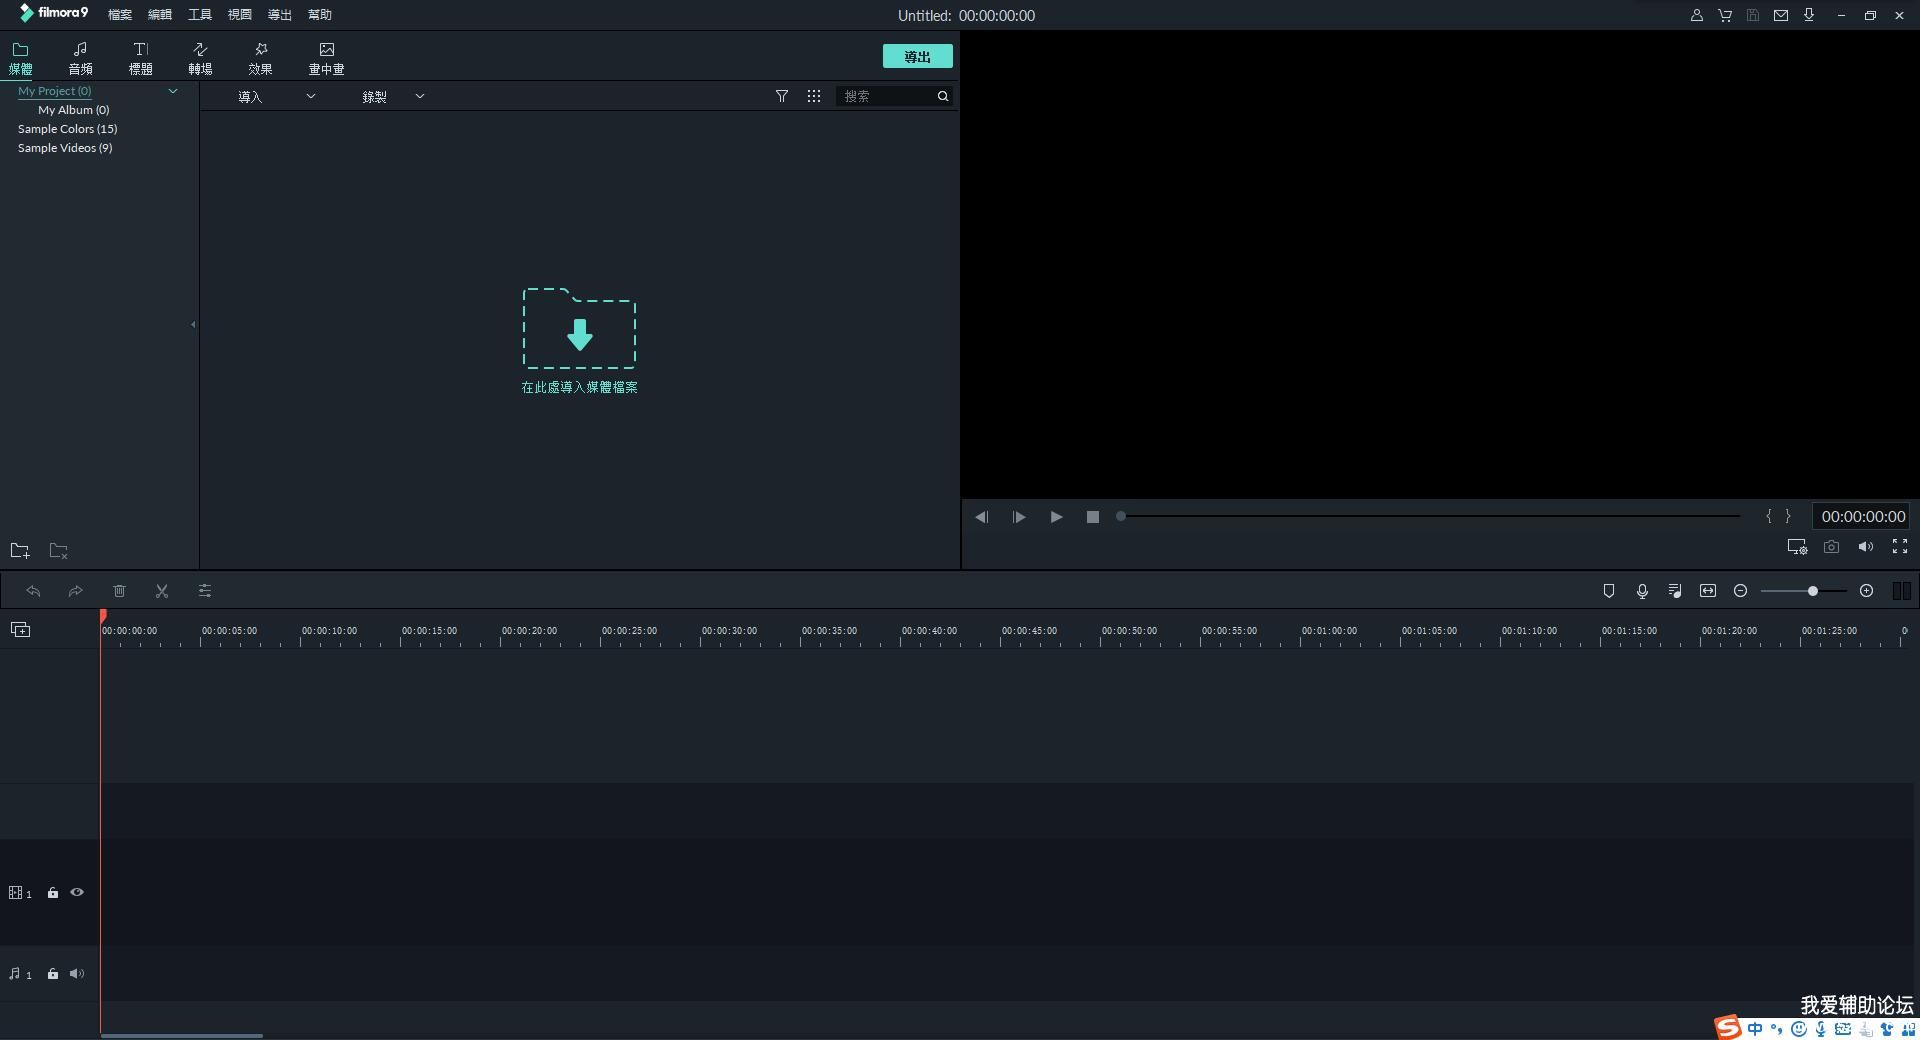The image size is (1920, 1040).
Task: Zoom timeline to fit icon
Action: coord(1708,591)
